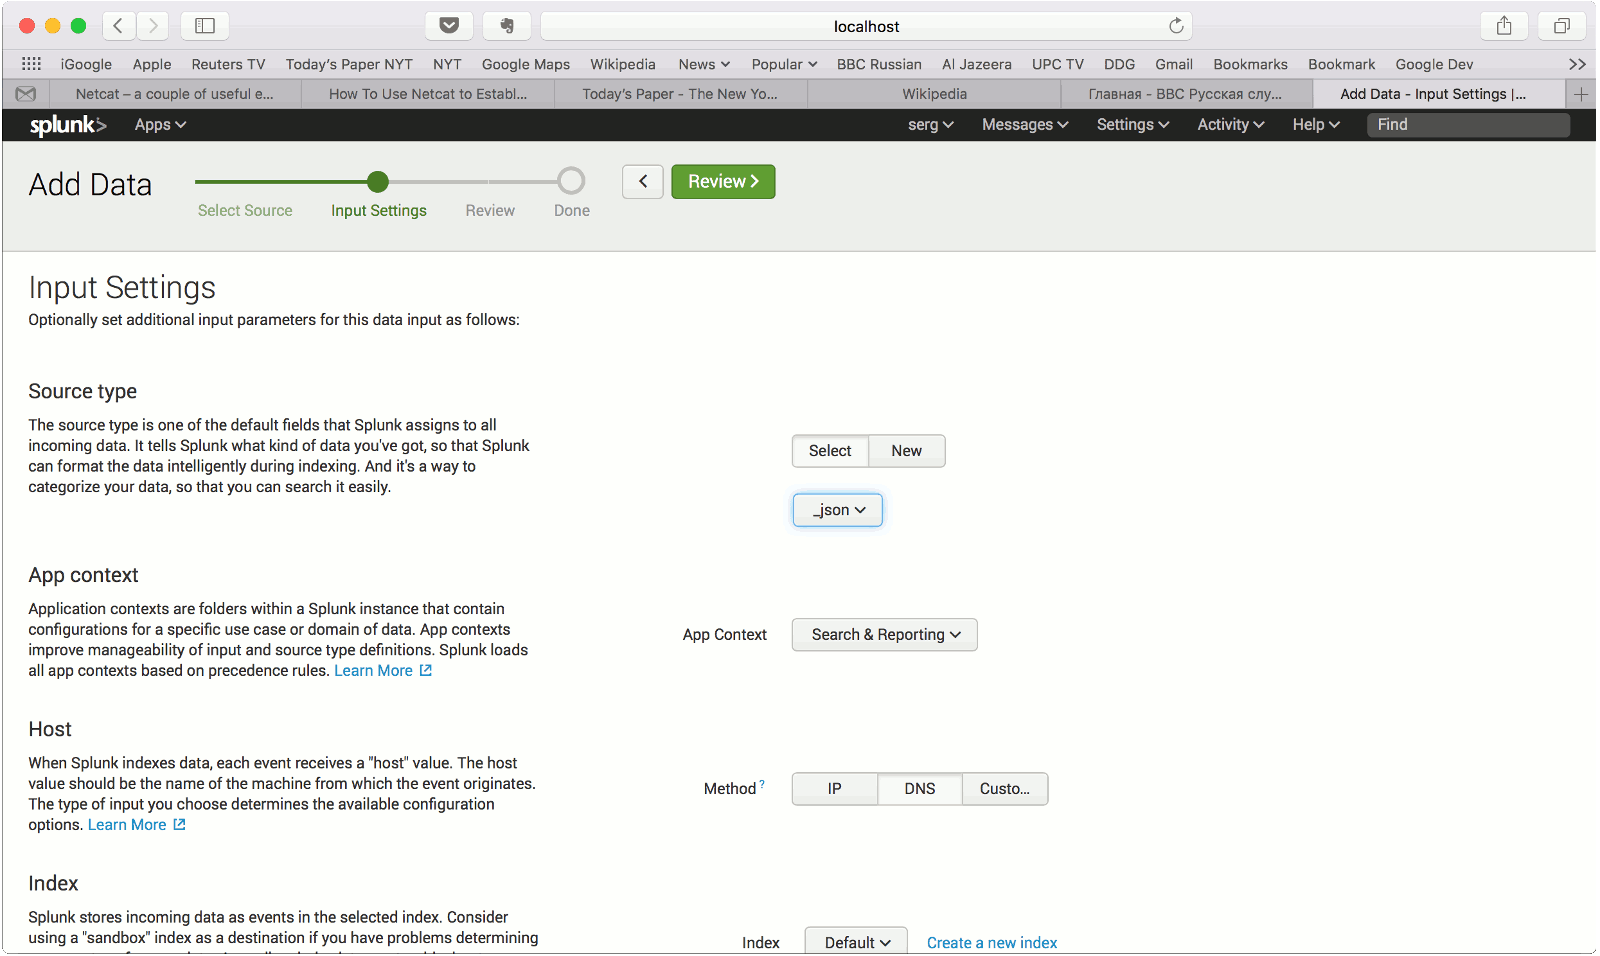The height and width of the screenshot is (956, 1600).
Task: Open the Splunk Settings menu
Action: pyautogui.click(x=1133, y=125)
